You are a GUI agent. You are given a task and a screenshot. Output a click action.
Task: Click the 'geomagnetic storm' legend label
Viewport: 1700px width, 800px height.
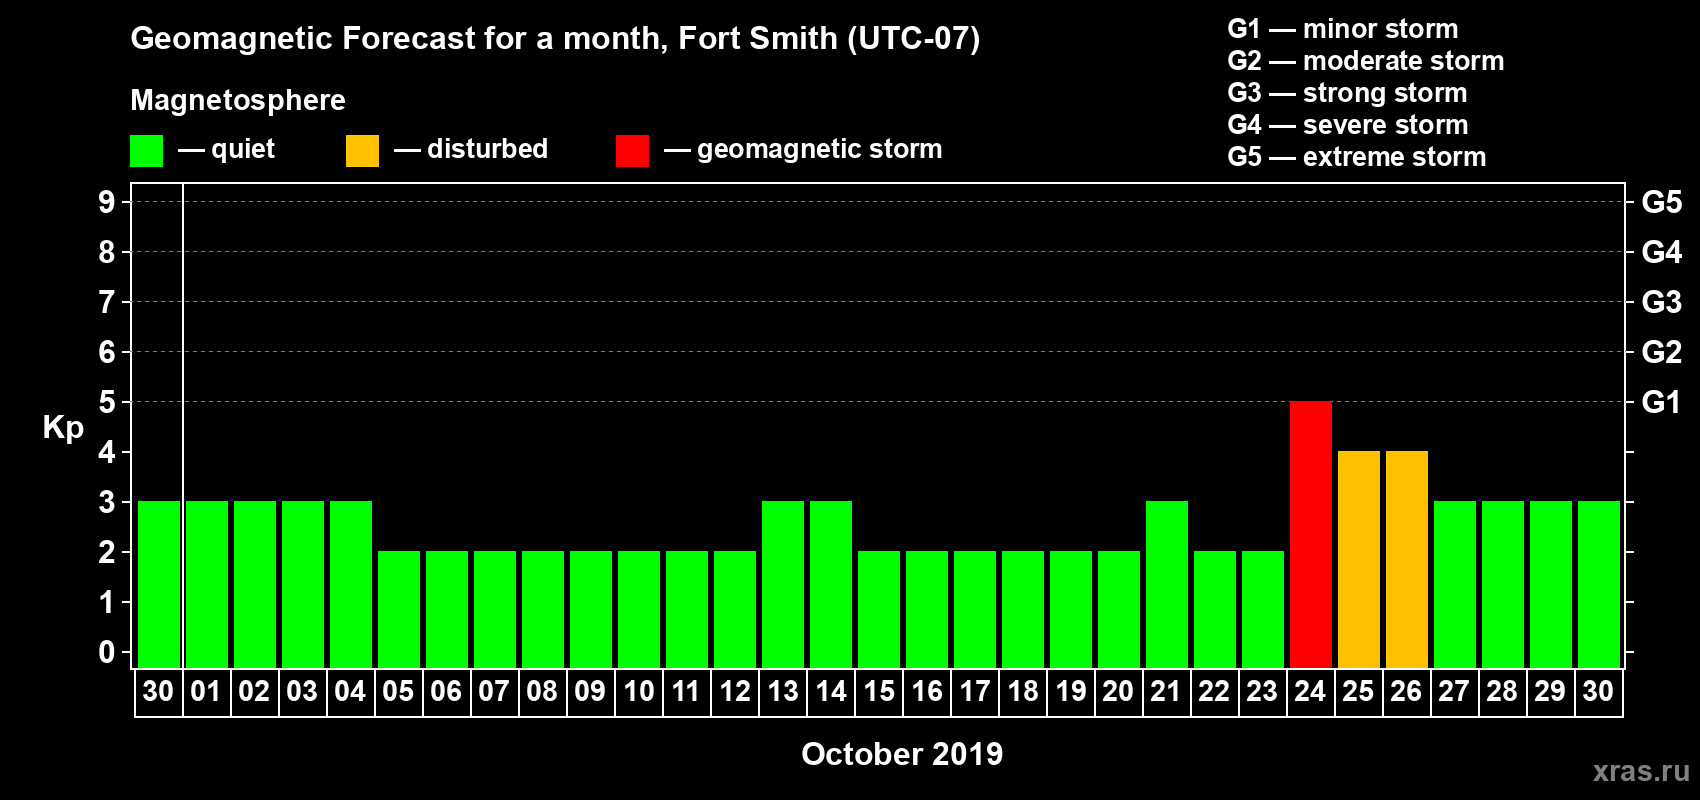(819, 149)
